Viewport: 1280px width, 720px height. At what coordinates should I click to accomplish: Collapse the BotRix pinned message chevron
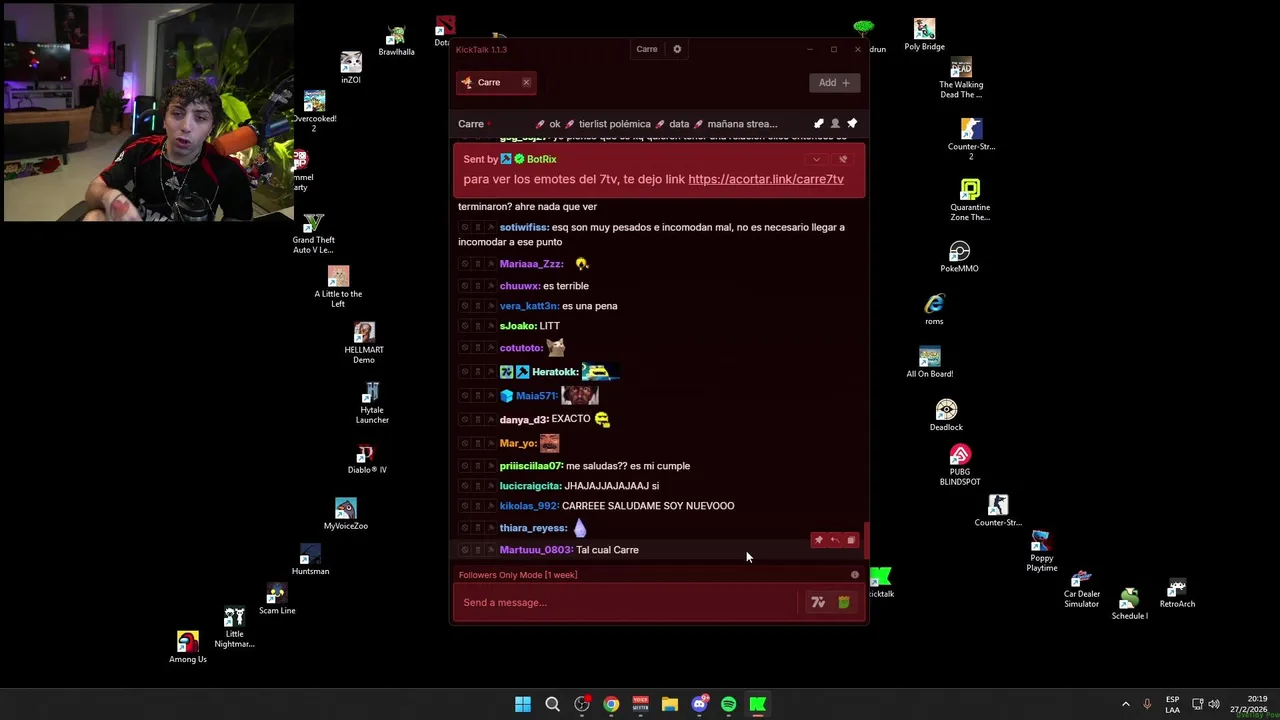(x=816, y=159)
